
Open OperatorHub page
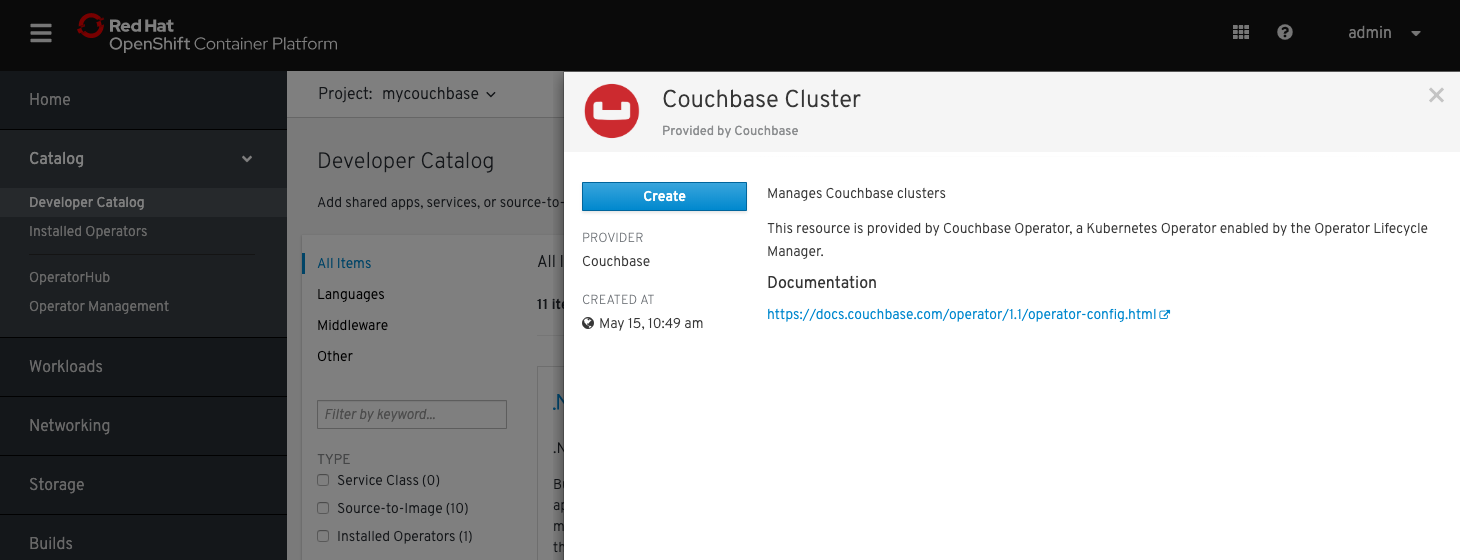pyautogui.click(x=69, y=277)
